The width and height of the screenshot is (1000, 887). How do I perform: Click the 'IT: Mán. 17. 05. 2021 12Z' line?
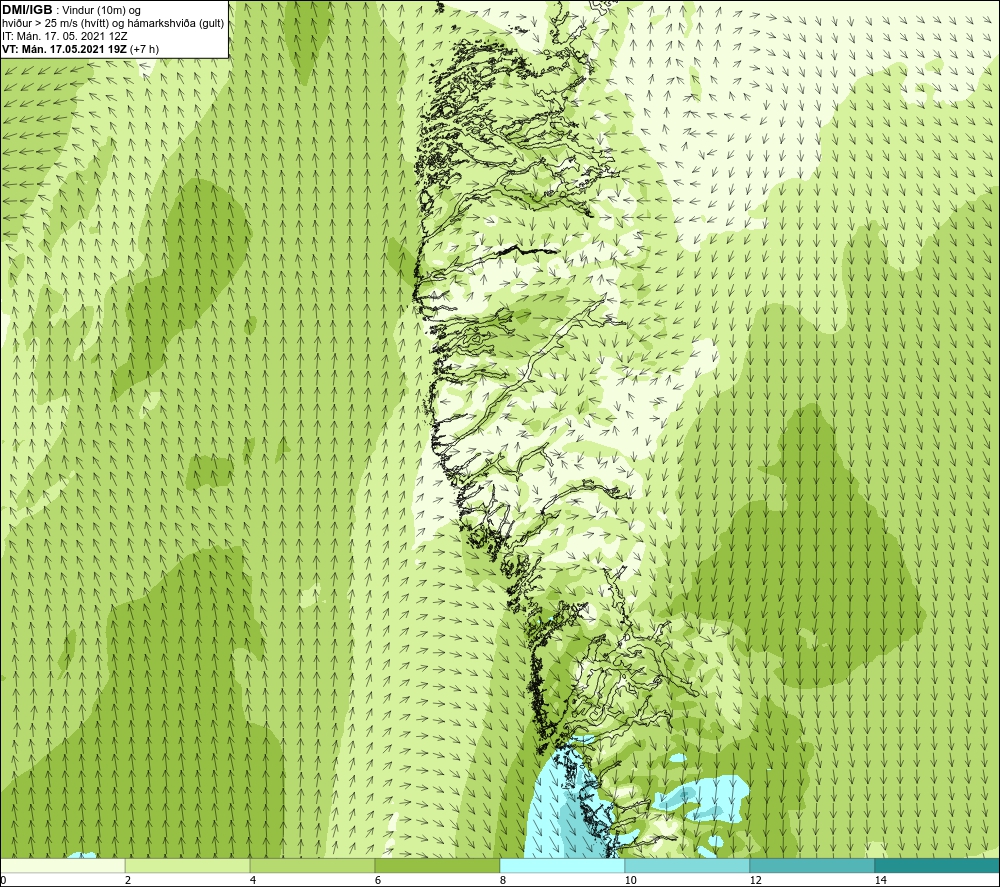point(64,36)
